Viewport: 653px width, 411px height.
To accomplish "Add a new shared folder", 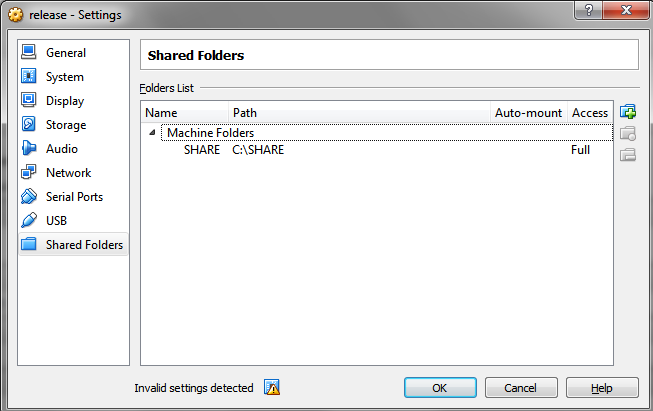I will [628, 112].
